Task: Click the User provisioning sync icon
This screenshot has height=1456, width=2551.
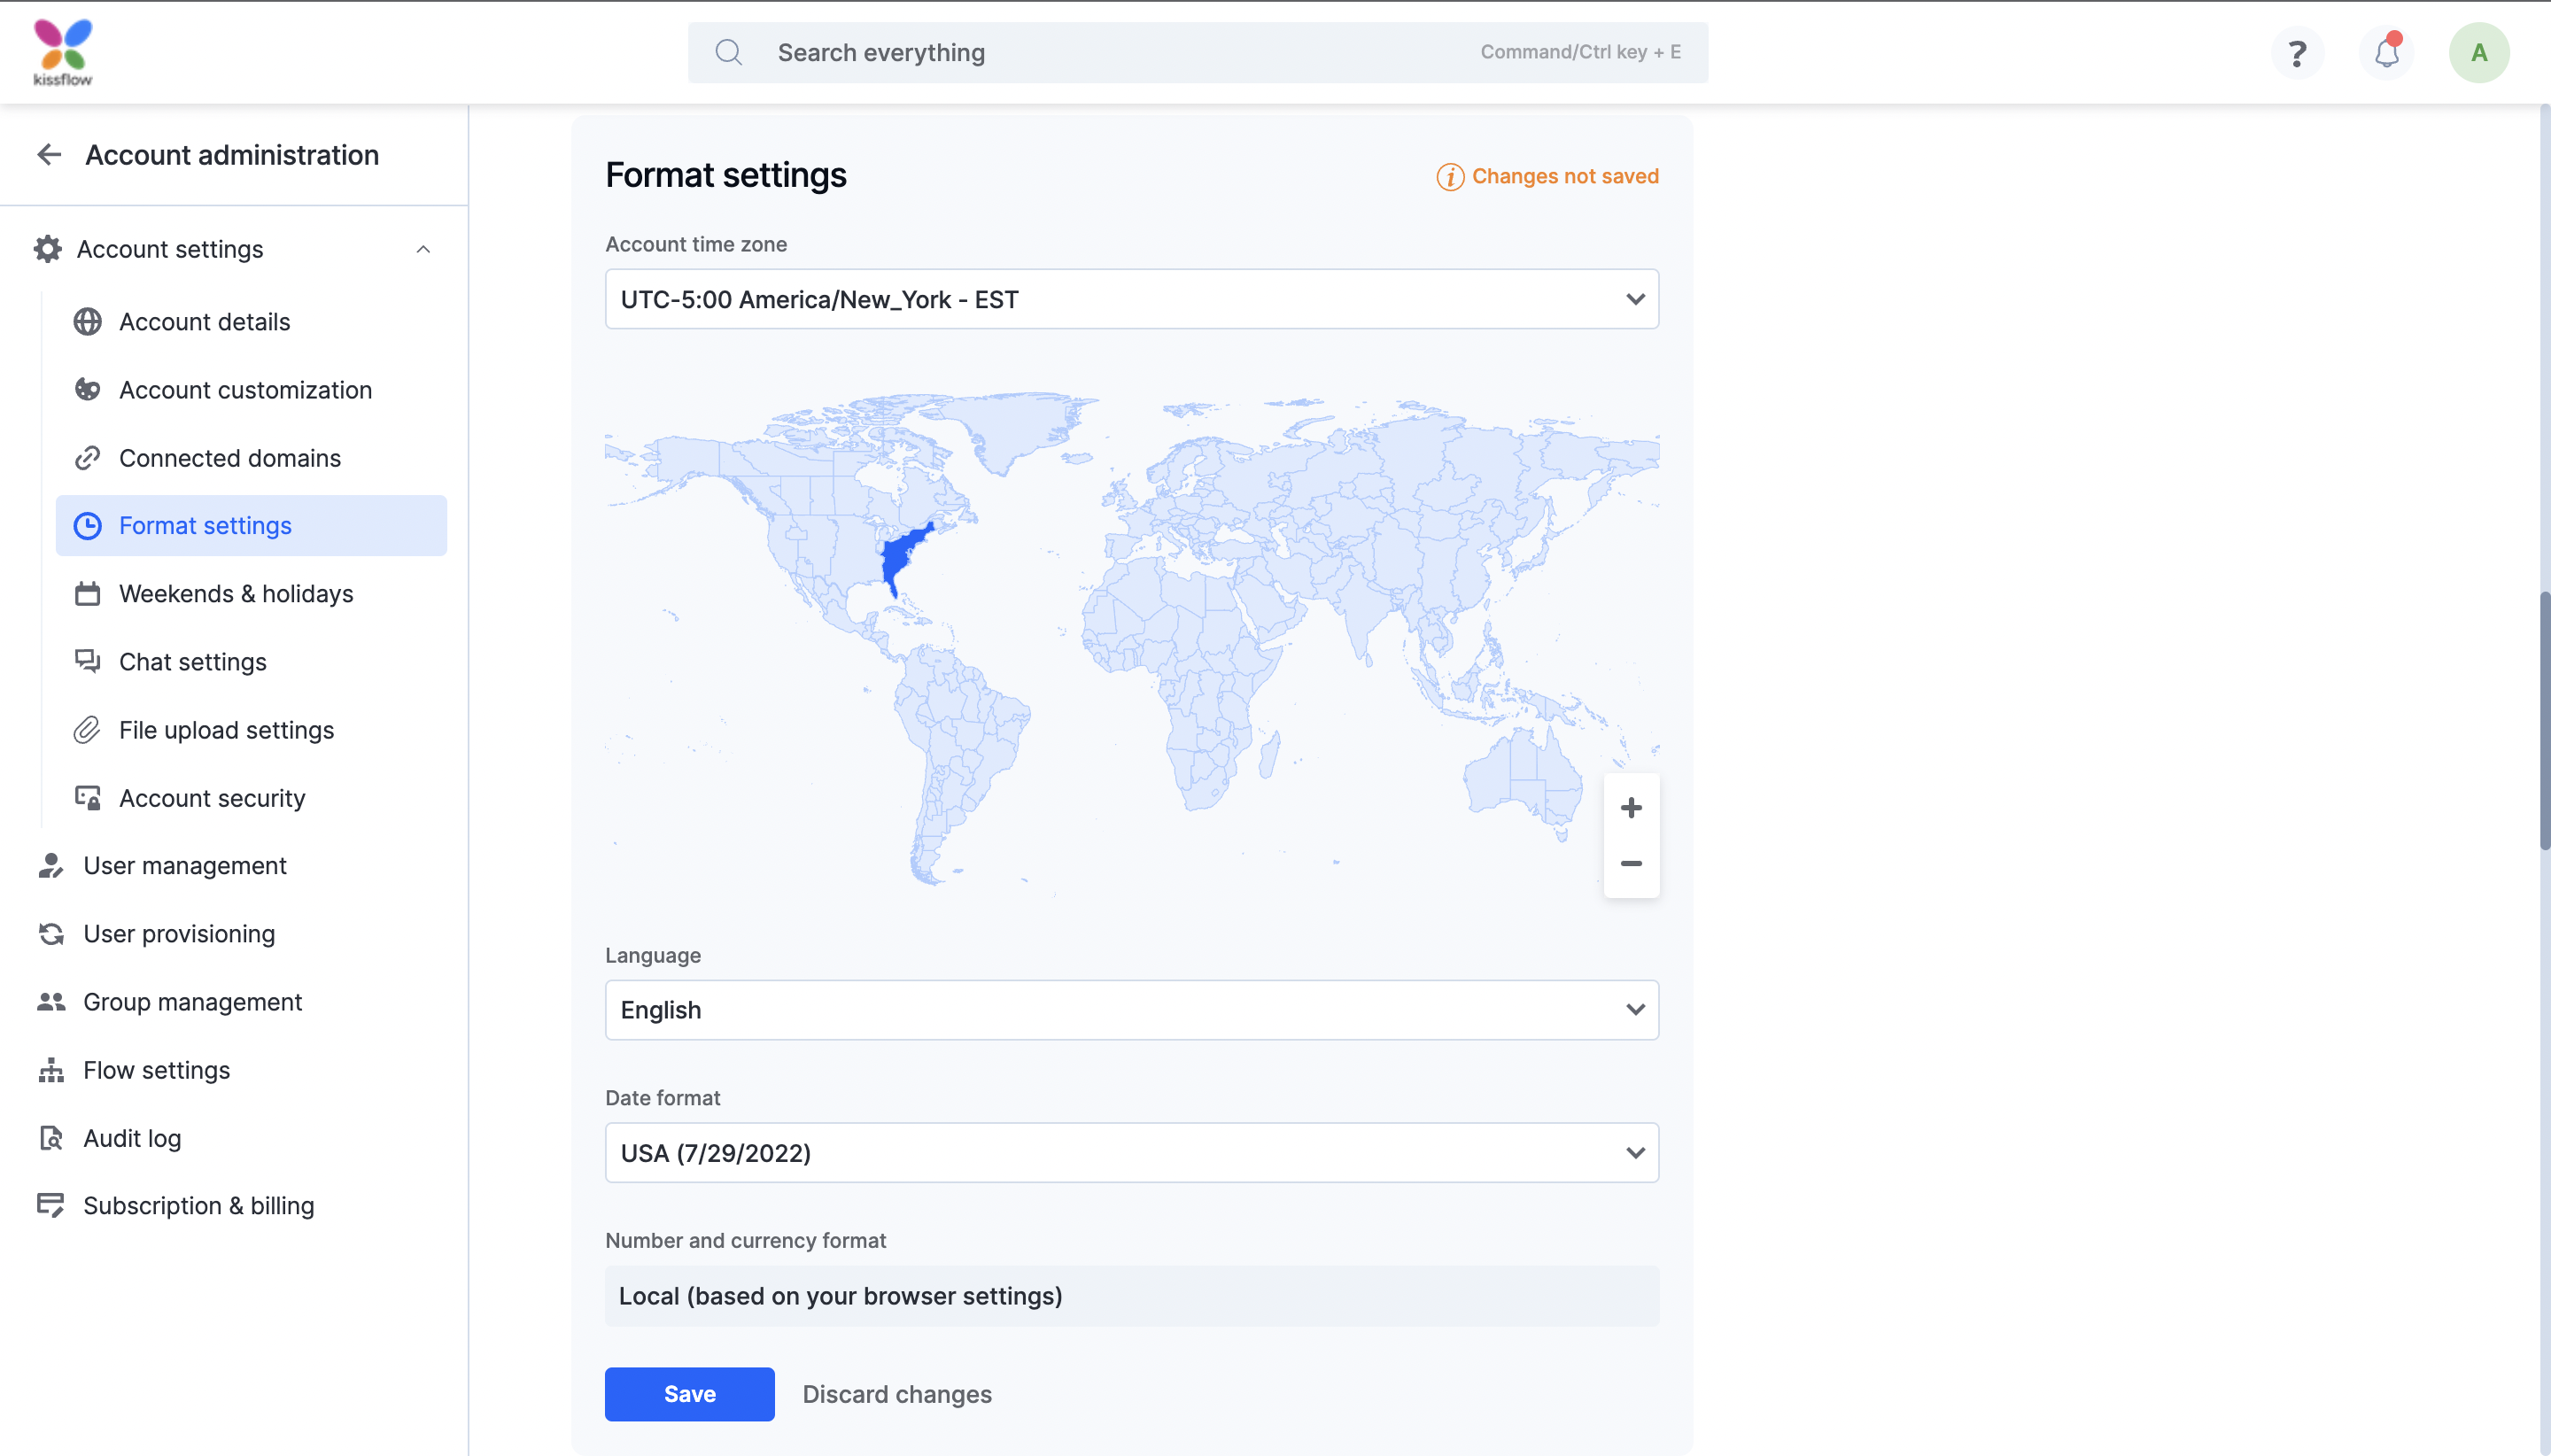Action: (51, 934)
